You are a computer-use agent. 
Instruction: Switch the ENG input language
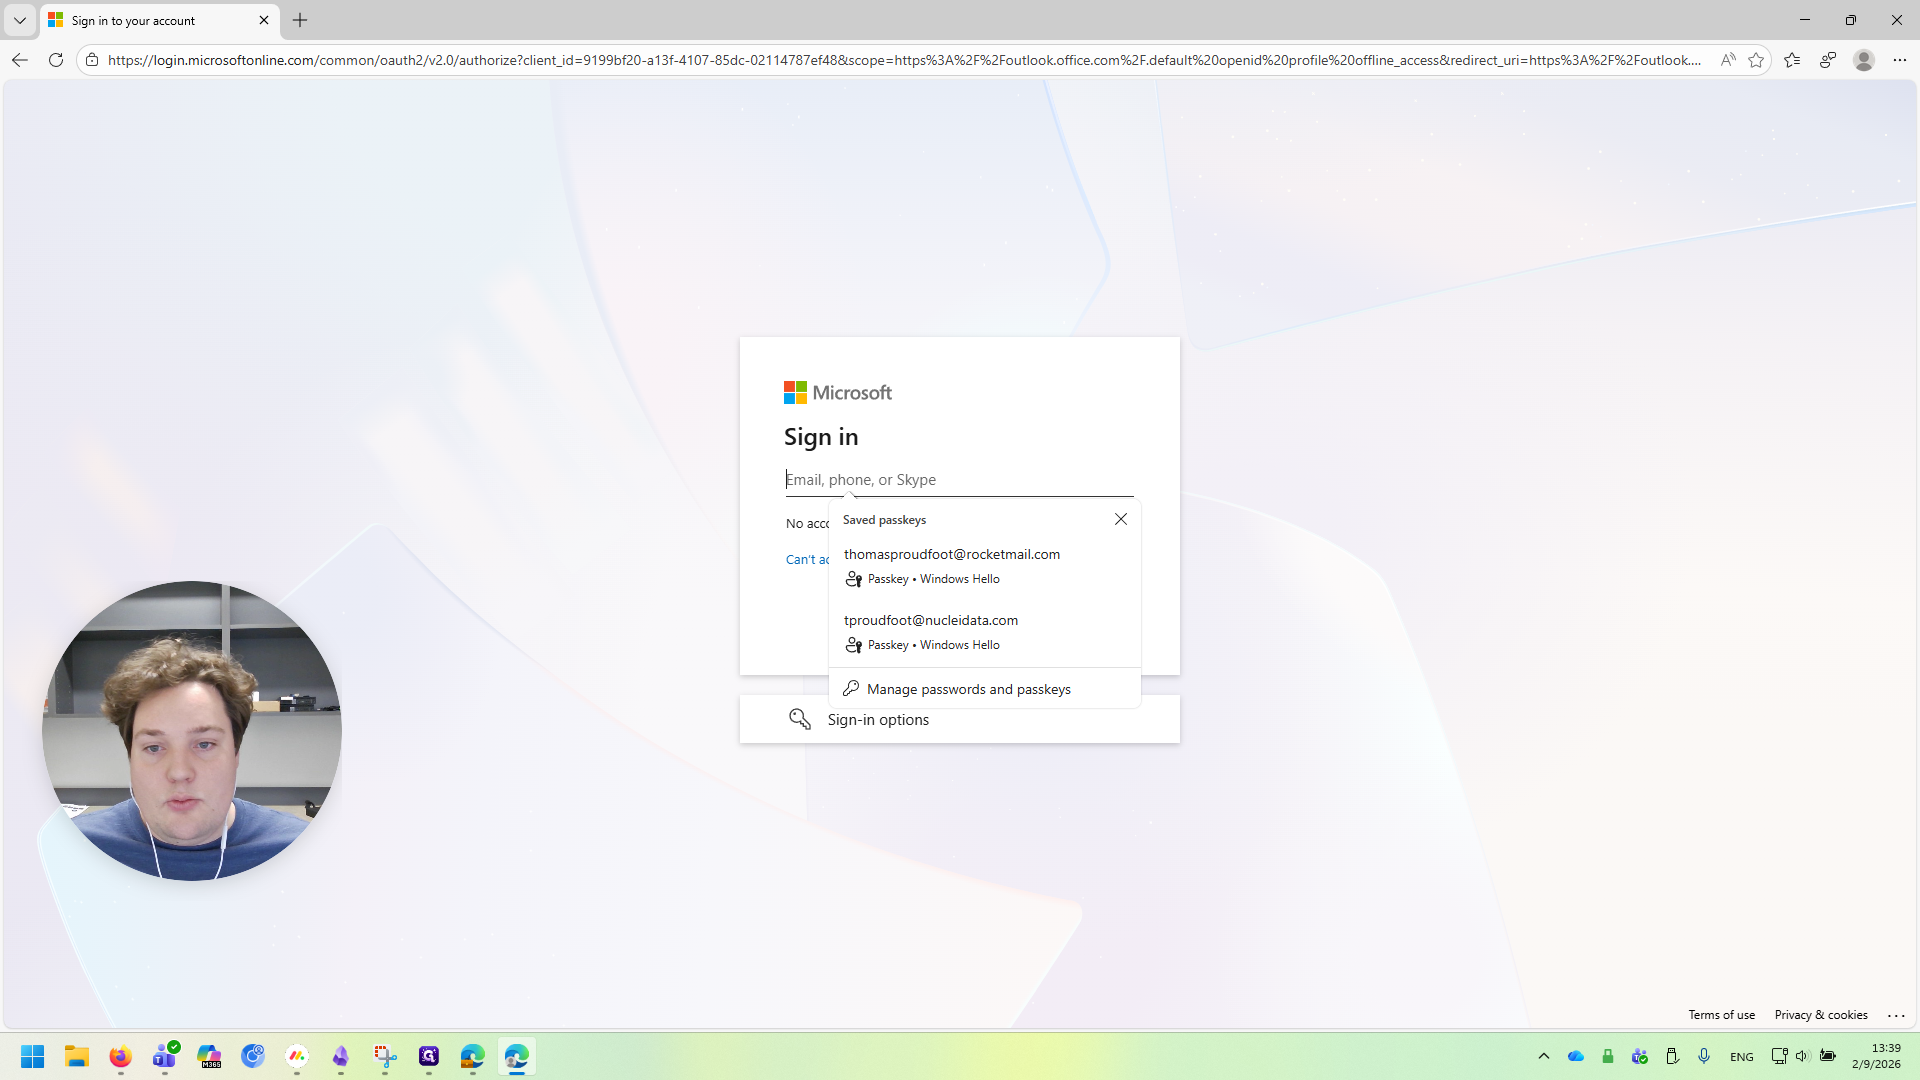pyautogui.click(x=1742, y=1057)
